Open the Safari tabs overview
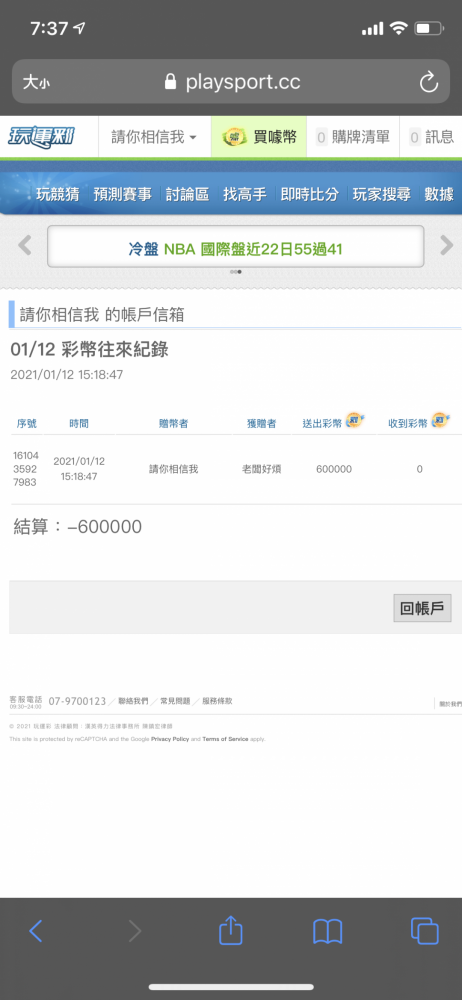Image resolution: width=462 pixels, height=1000 pixels. (x=424, y=931)
